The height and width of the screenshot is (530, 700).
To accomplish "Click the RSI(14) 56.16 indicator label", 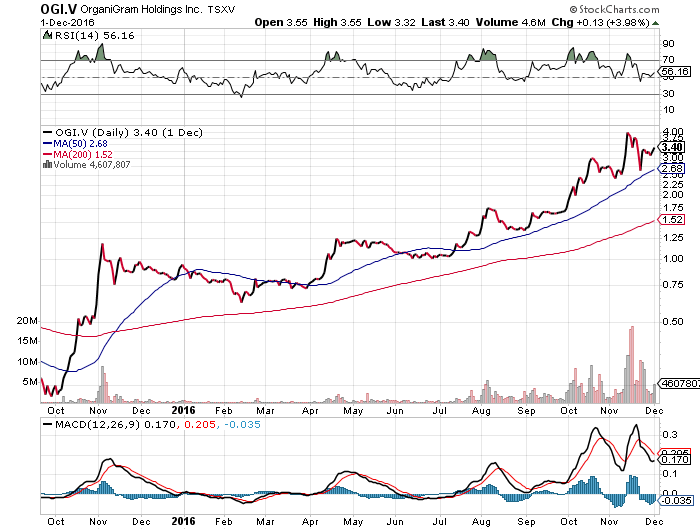I will 94,35.
